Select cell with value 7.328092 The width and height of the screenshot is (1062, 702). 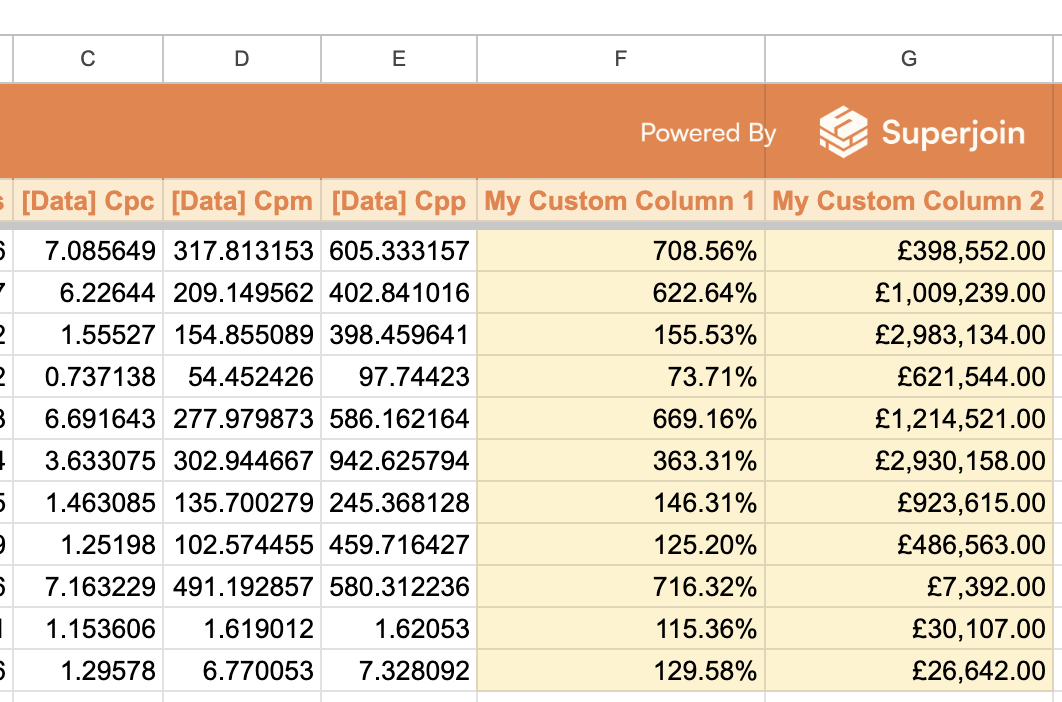point(399,671)
